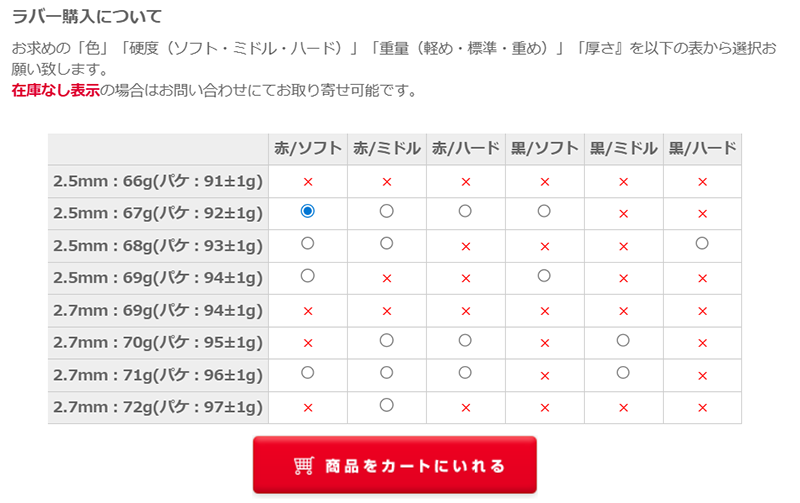The width and height of the screenshot is (800, 503).
Task: Select 黒/ハード radio for 2.5mm 68g
Action: tap(702, 243)
